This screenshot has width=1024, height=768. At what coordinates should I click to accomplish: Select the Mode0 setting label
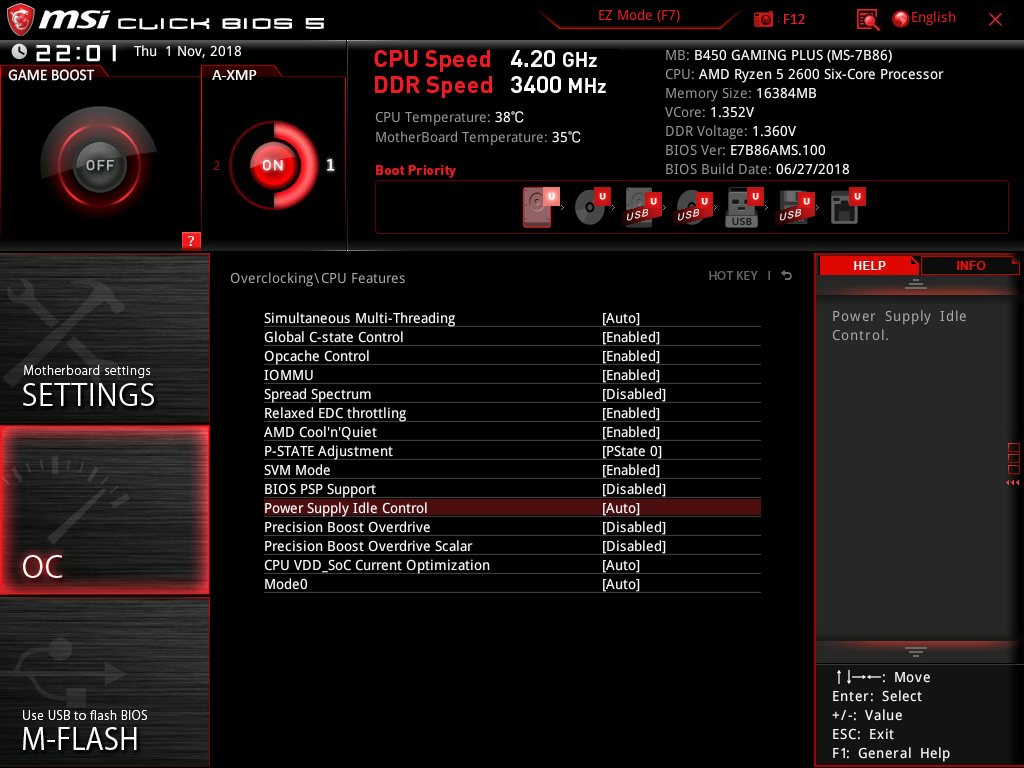[x=285, y=583]
